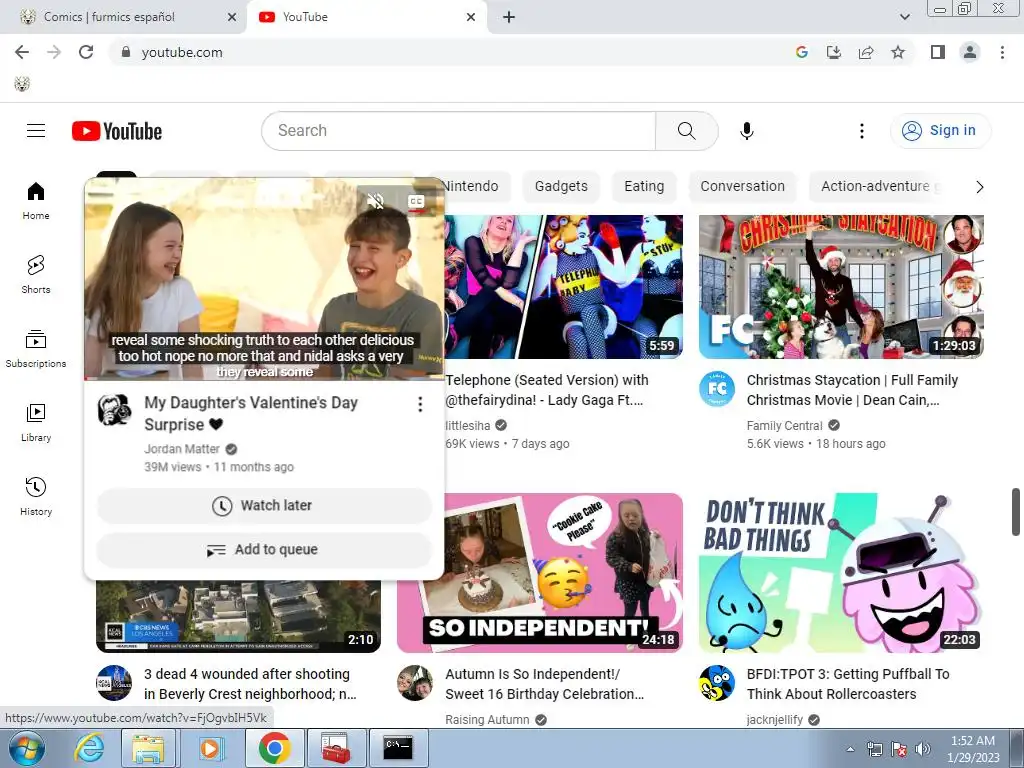
Task: Go to Home in sidebar
Action: tap(36, 200)
